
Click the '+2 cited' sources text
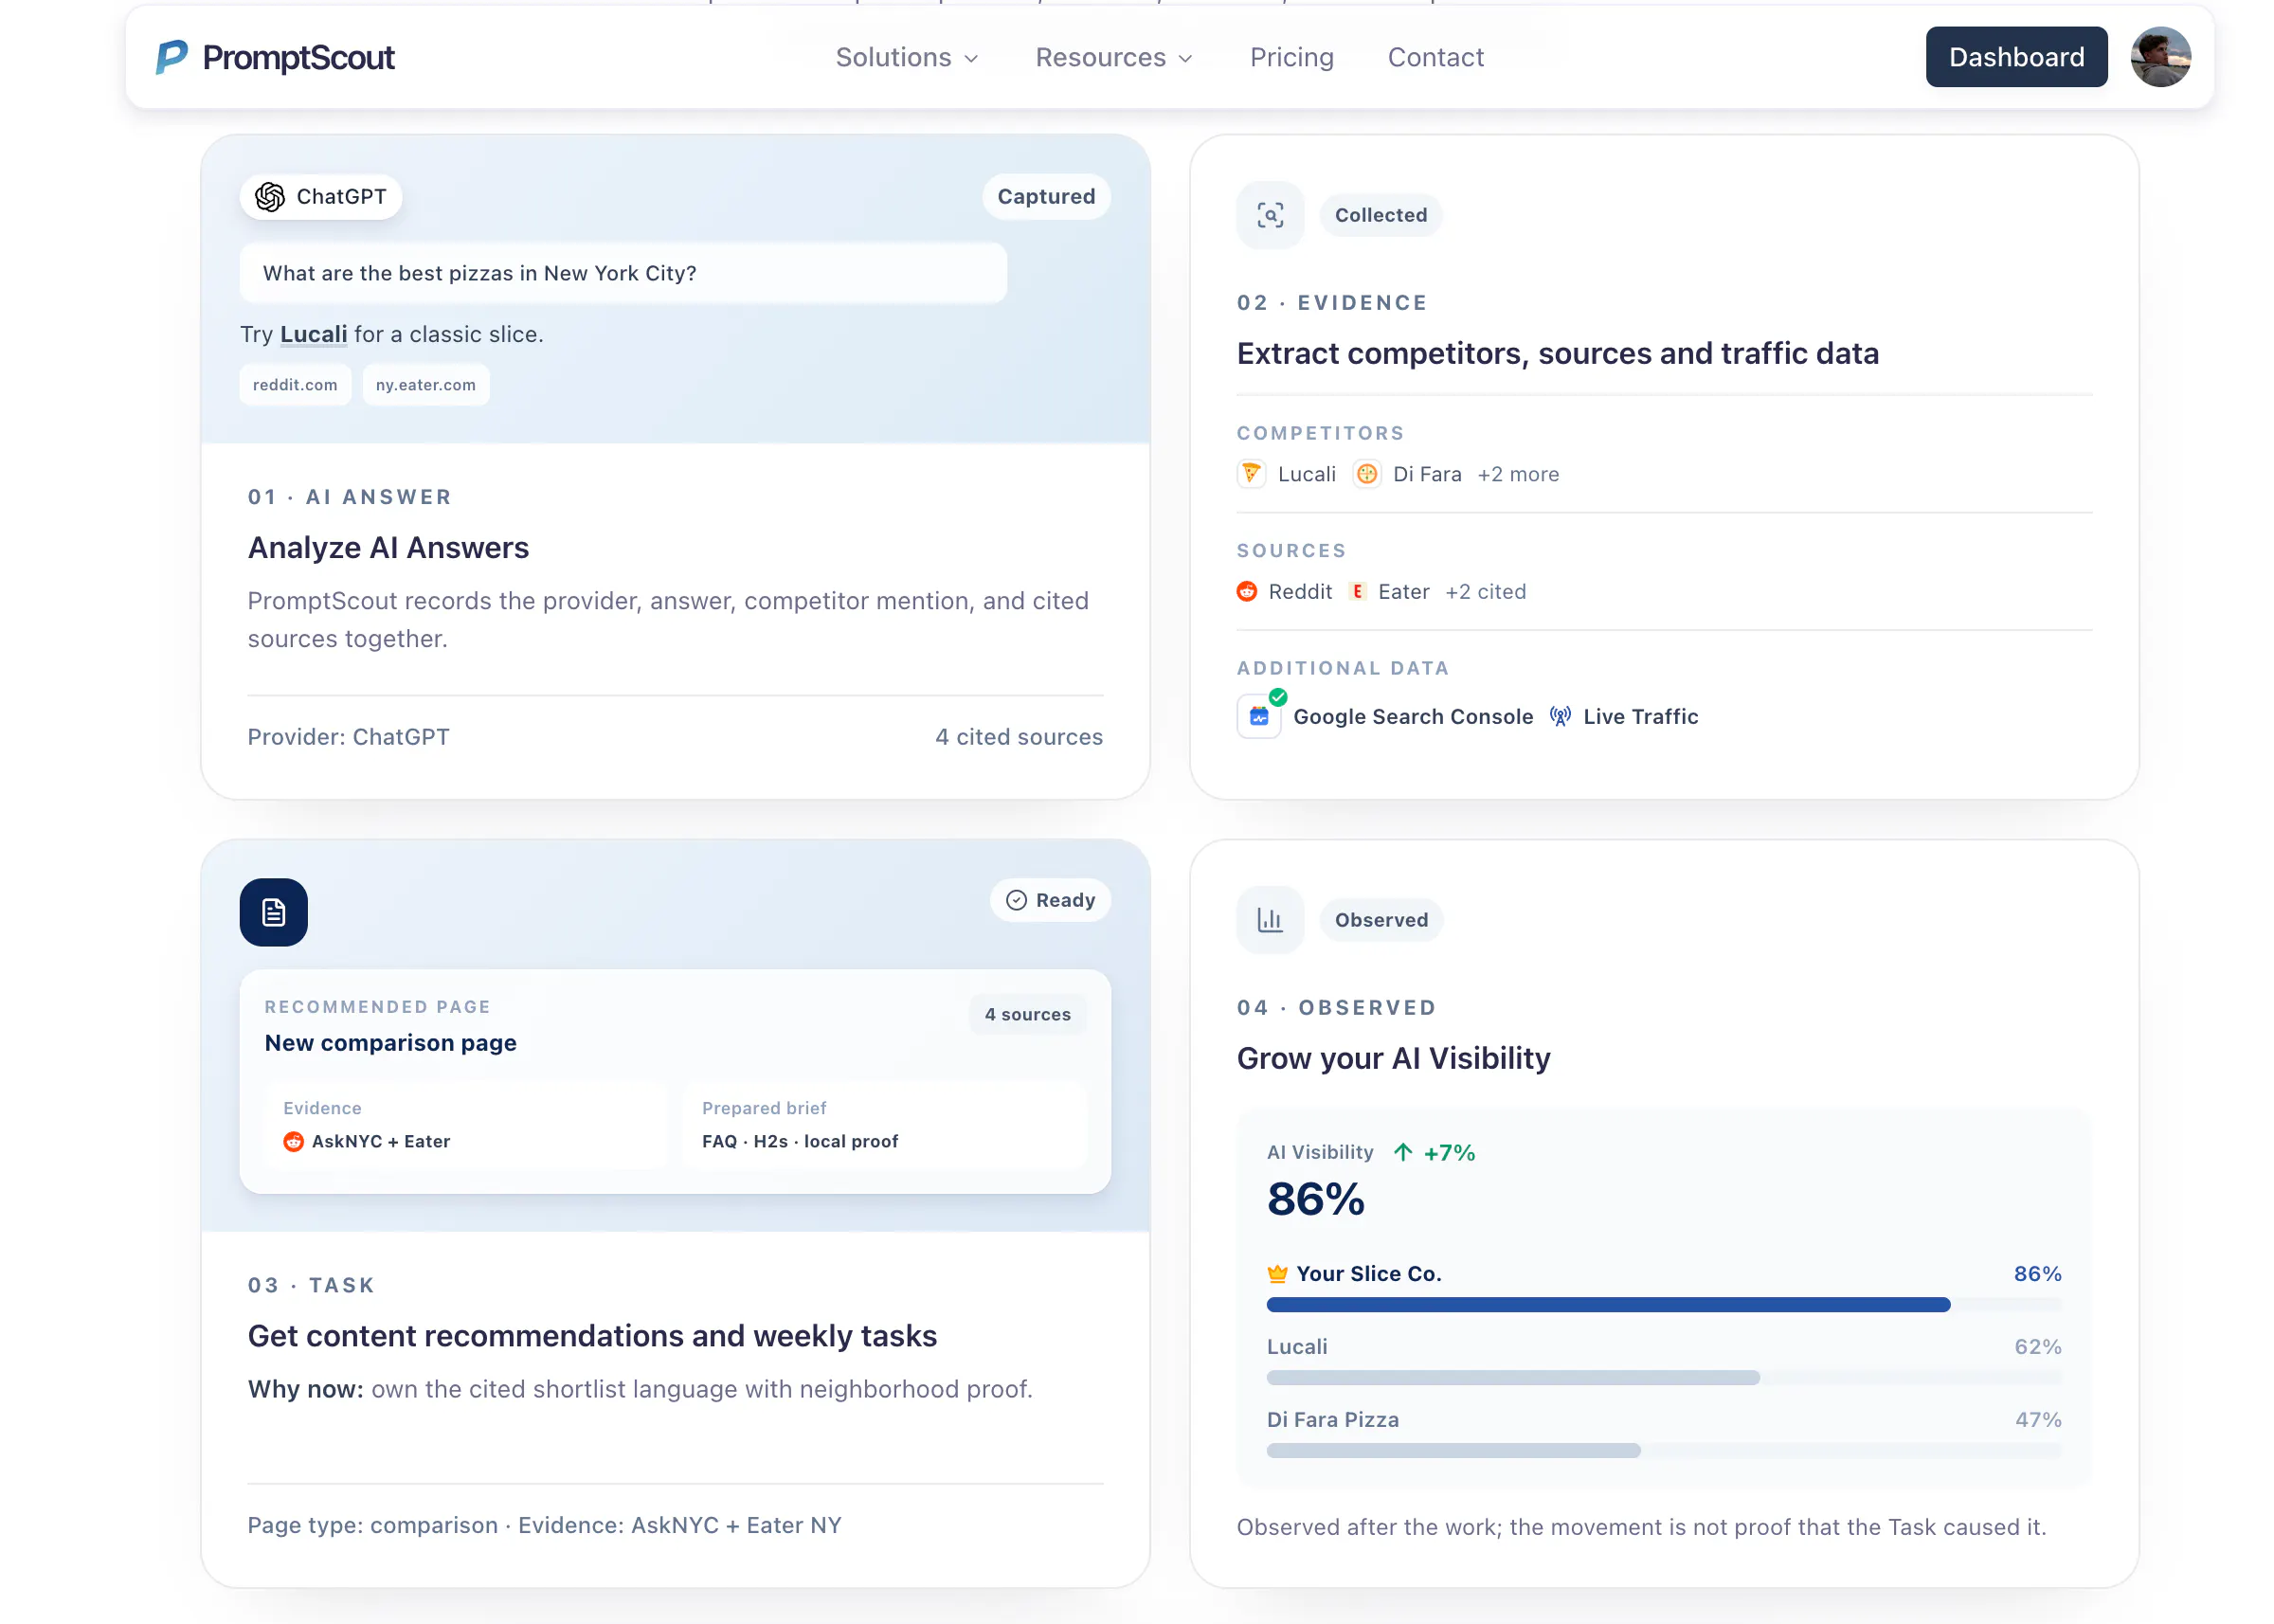[1485, 592]
